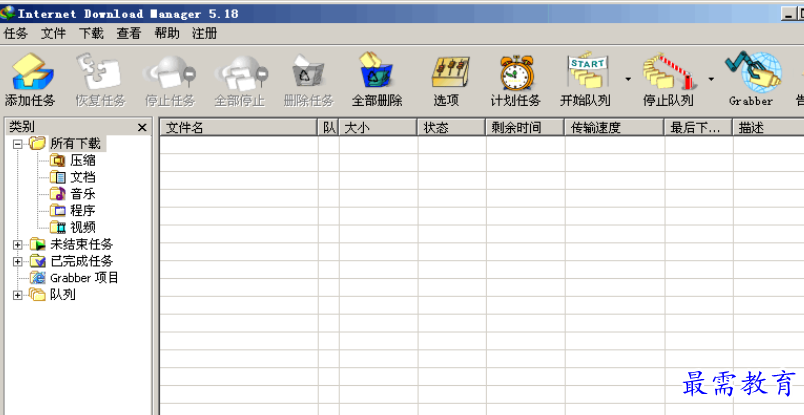Sort by the 大小 column header
The height and width of the screenshot is (415, 804).
coord(378,128)
